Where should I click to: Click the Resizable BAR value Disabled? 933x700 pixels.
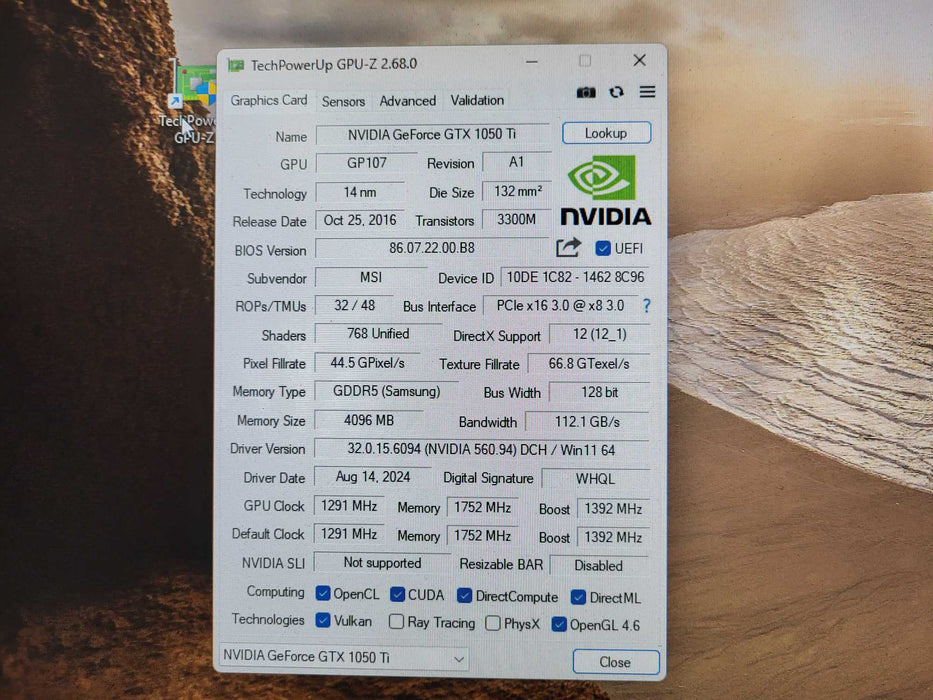tap(599, 565)
